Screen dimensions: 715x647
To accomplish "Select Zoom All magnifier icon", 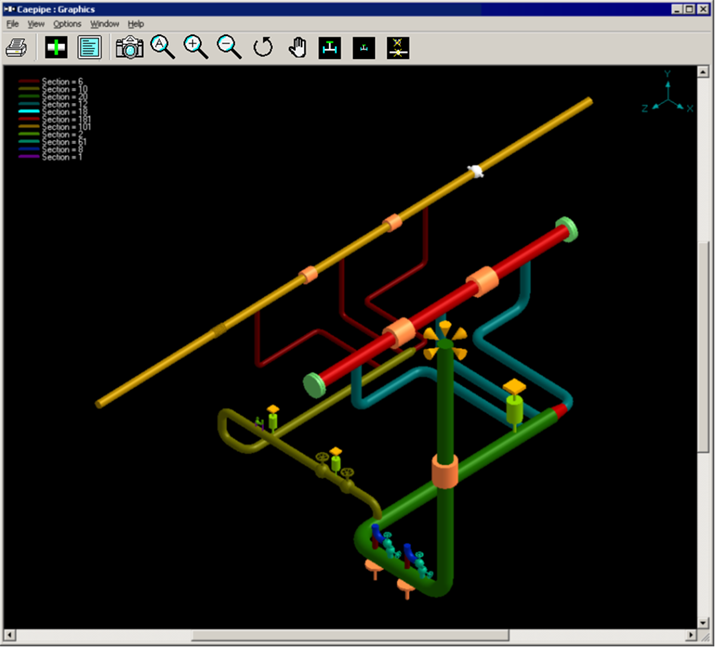I will pyautogui.click(x=162, y=47).
